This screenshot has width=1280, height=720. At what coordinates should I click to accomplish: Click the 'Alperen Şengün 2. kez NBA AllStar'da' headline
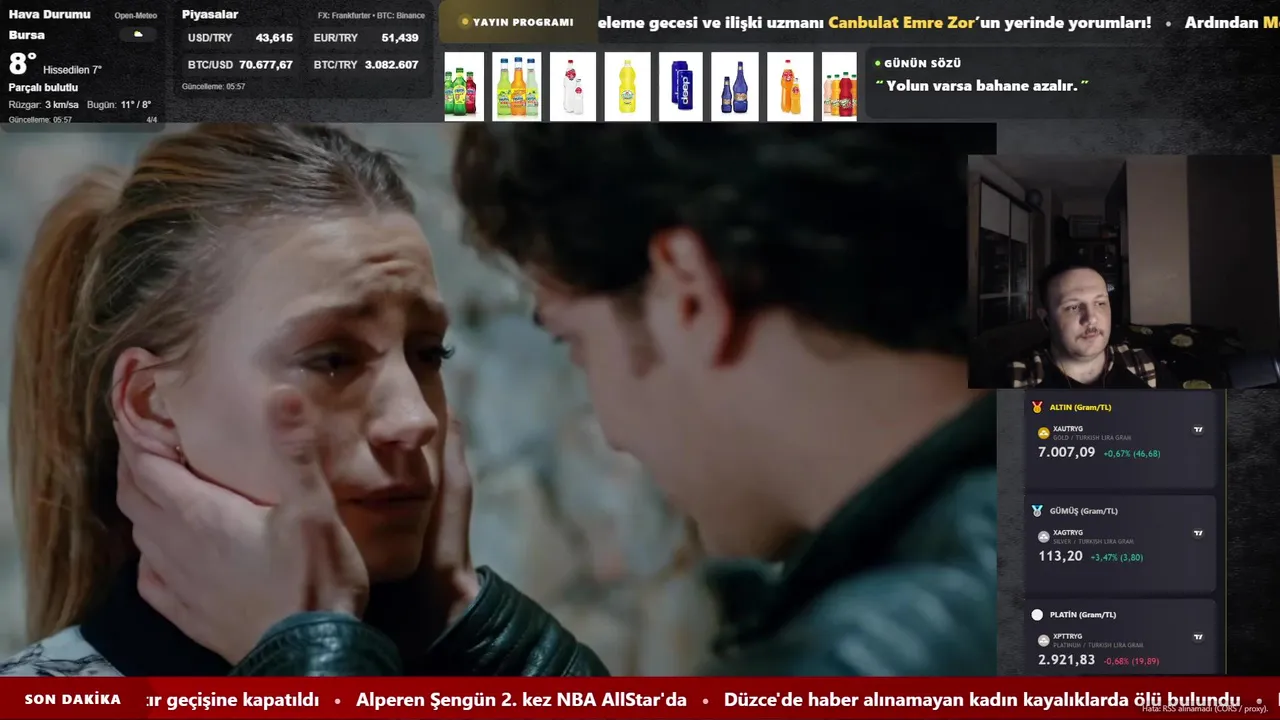tap(521, 700)
